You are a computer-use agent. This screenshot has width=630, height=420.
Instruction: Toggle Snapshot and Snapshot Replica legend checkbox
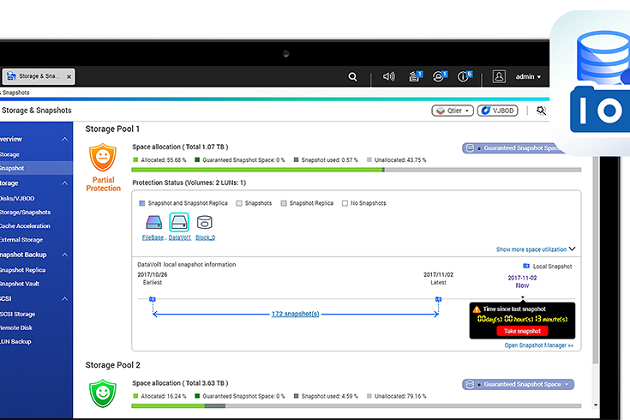(x=143, y=203)
